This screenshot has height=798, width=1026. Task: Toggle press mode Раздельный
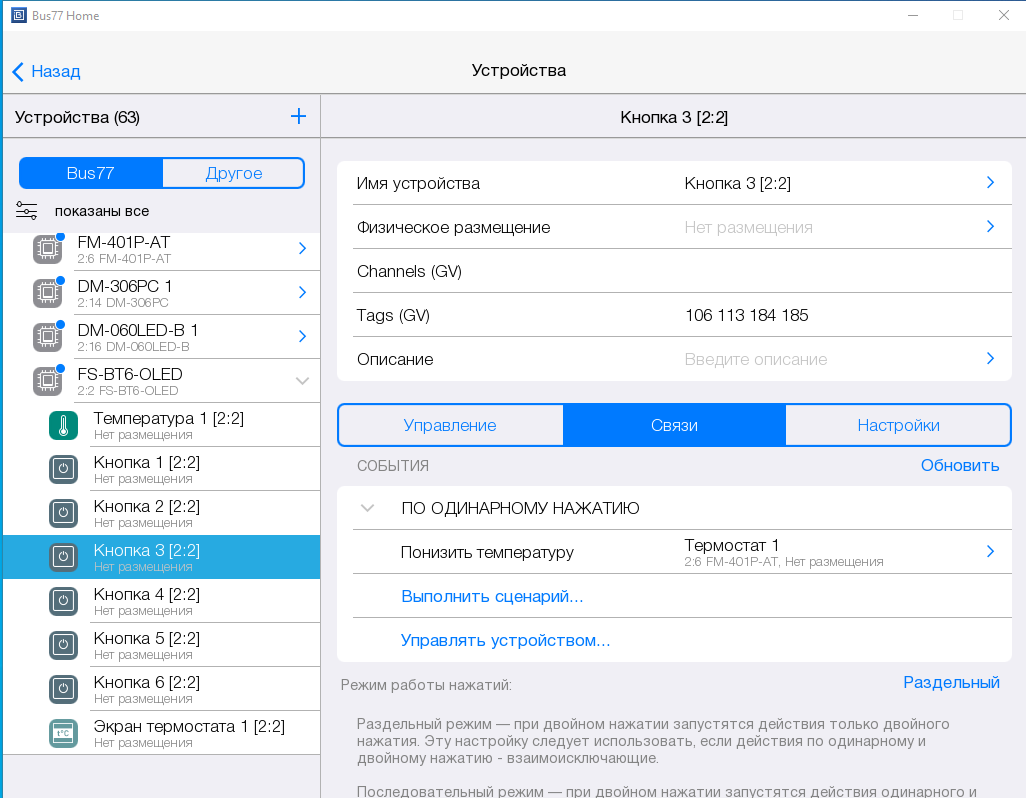point(950,682)
